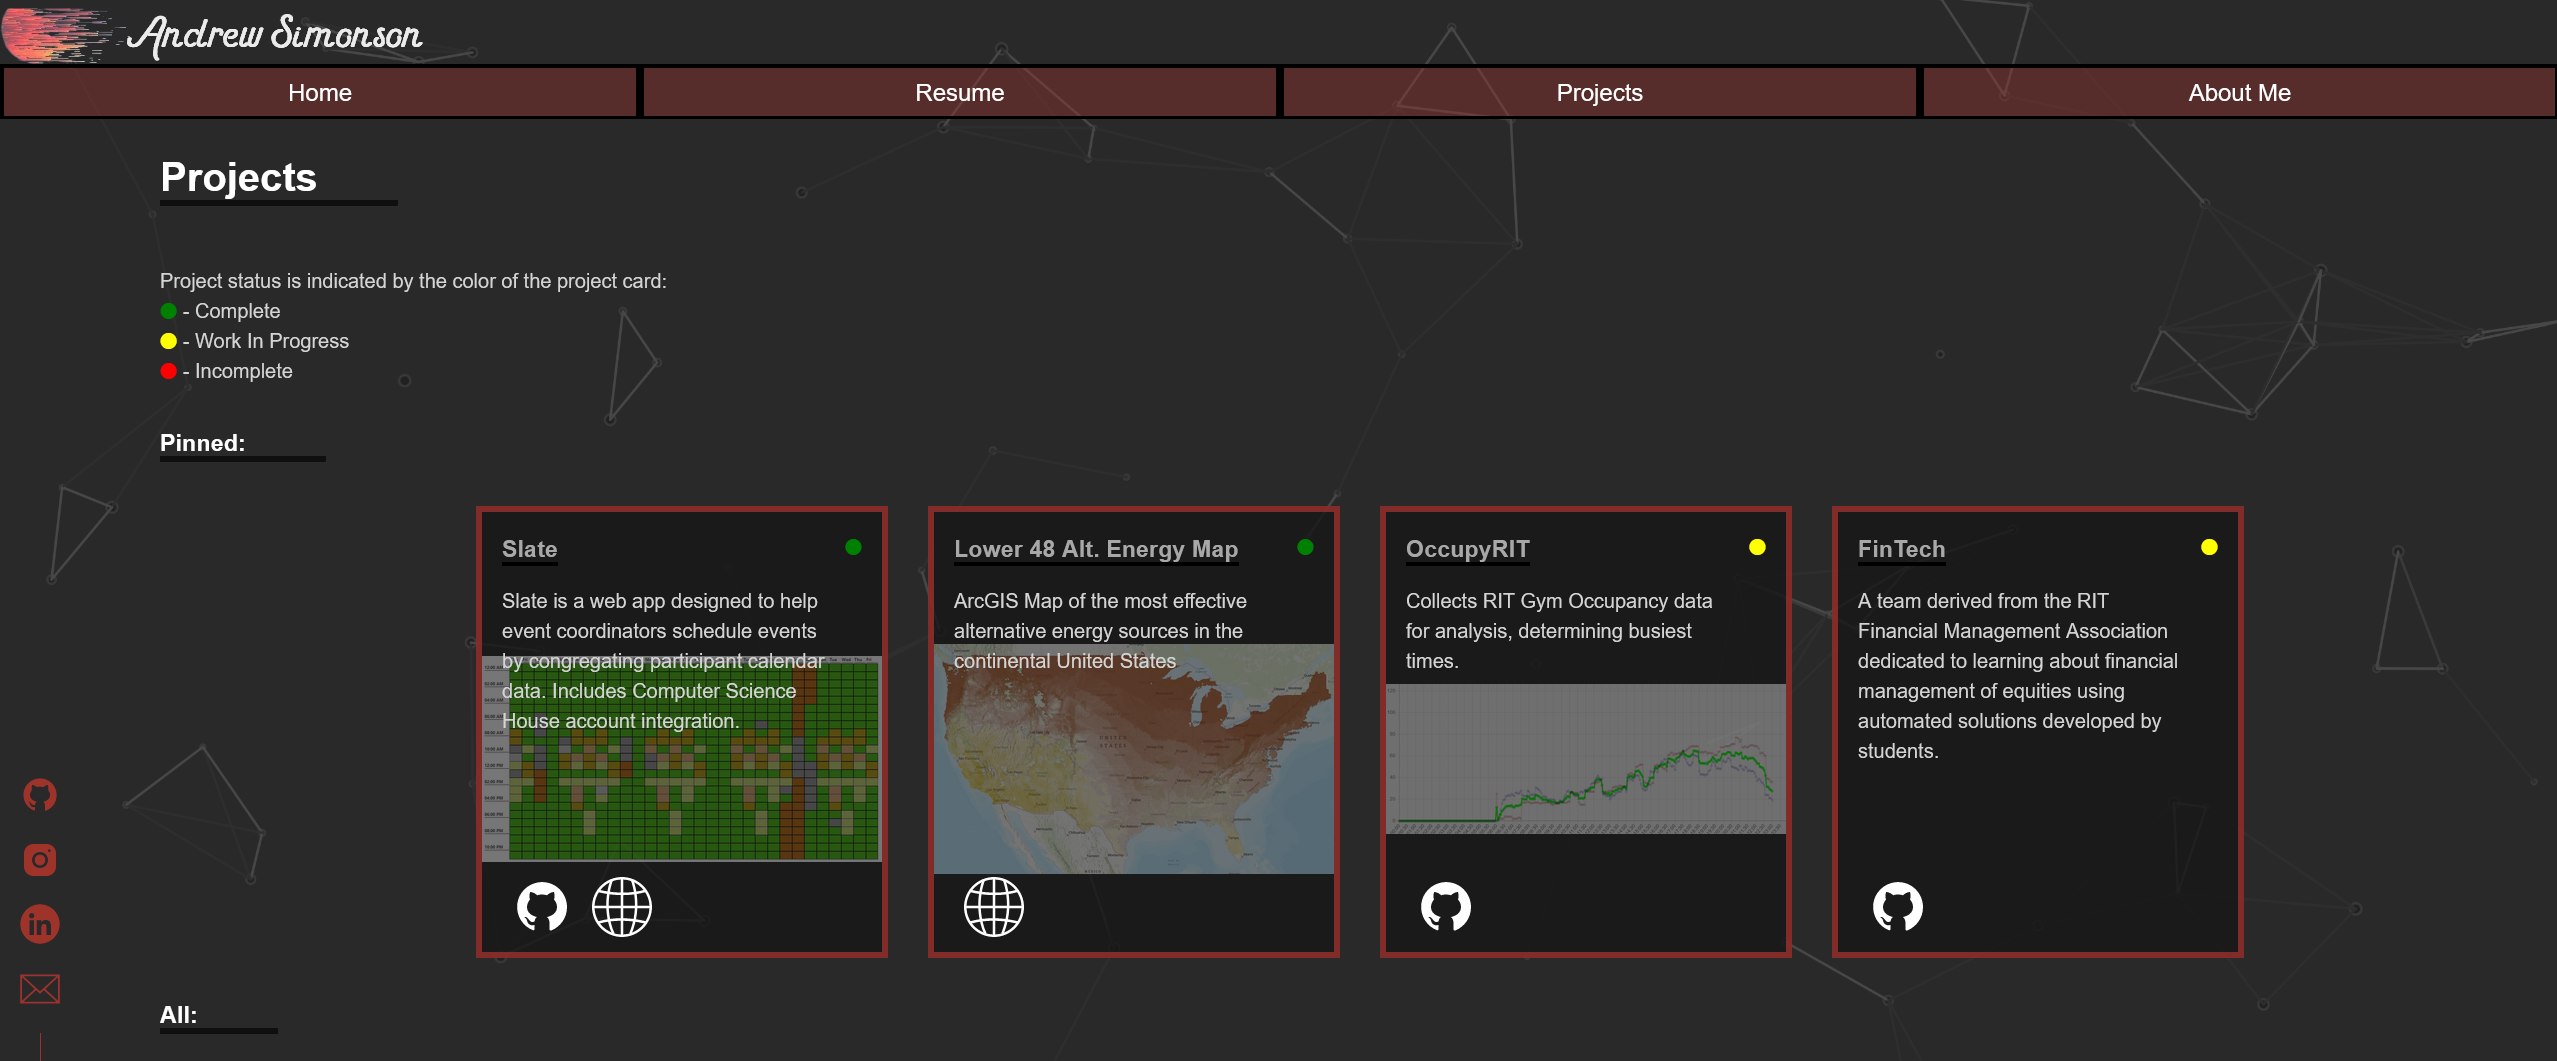Open Slate card's website globe icon
This screenshot has height=1061, width=2557.
point(622,907)
